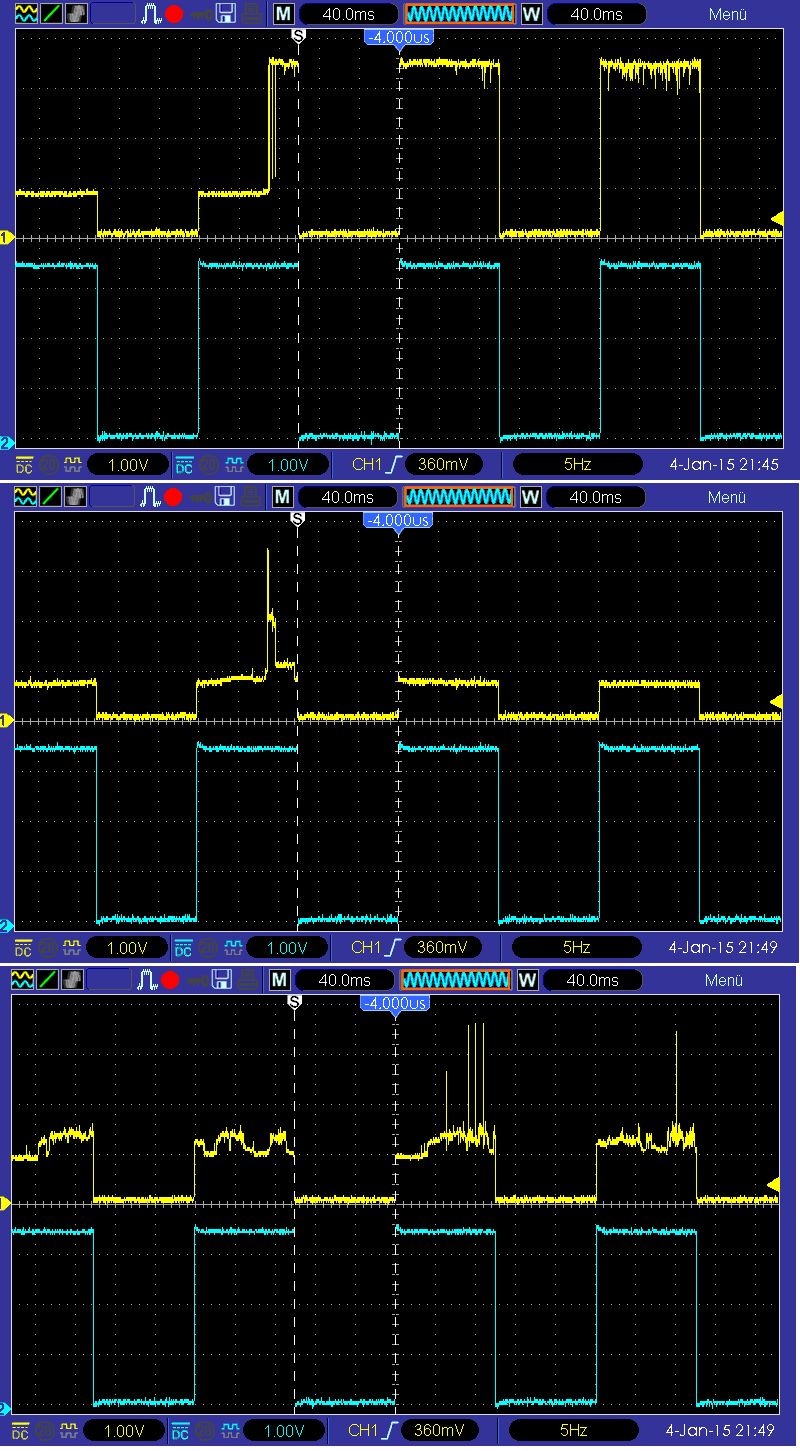Click the M 40.0ms timebase value in middle capture
800x1451 pixels.
(348, 497)
